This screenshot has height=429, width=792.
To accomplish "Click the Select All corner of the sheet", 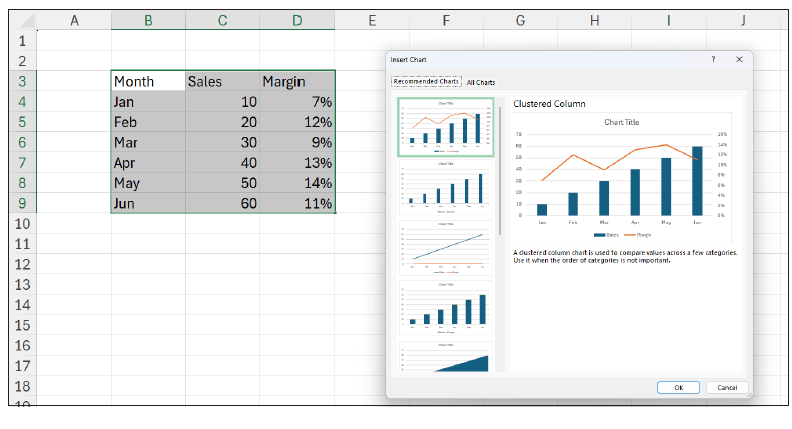I will pyautogui.click(x=22, y=19).
